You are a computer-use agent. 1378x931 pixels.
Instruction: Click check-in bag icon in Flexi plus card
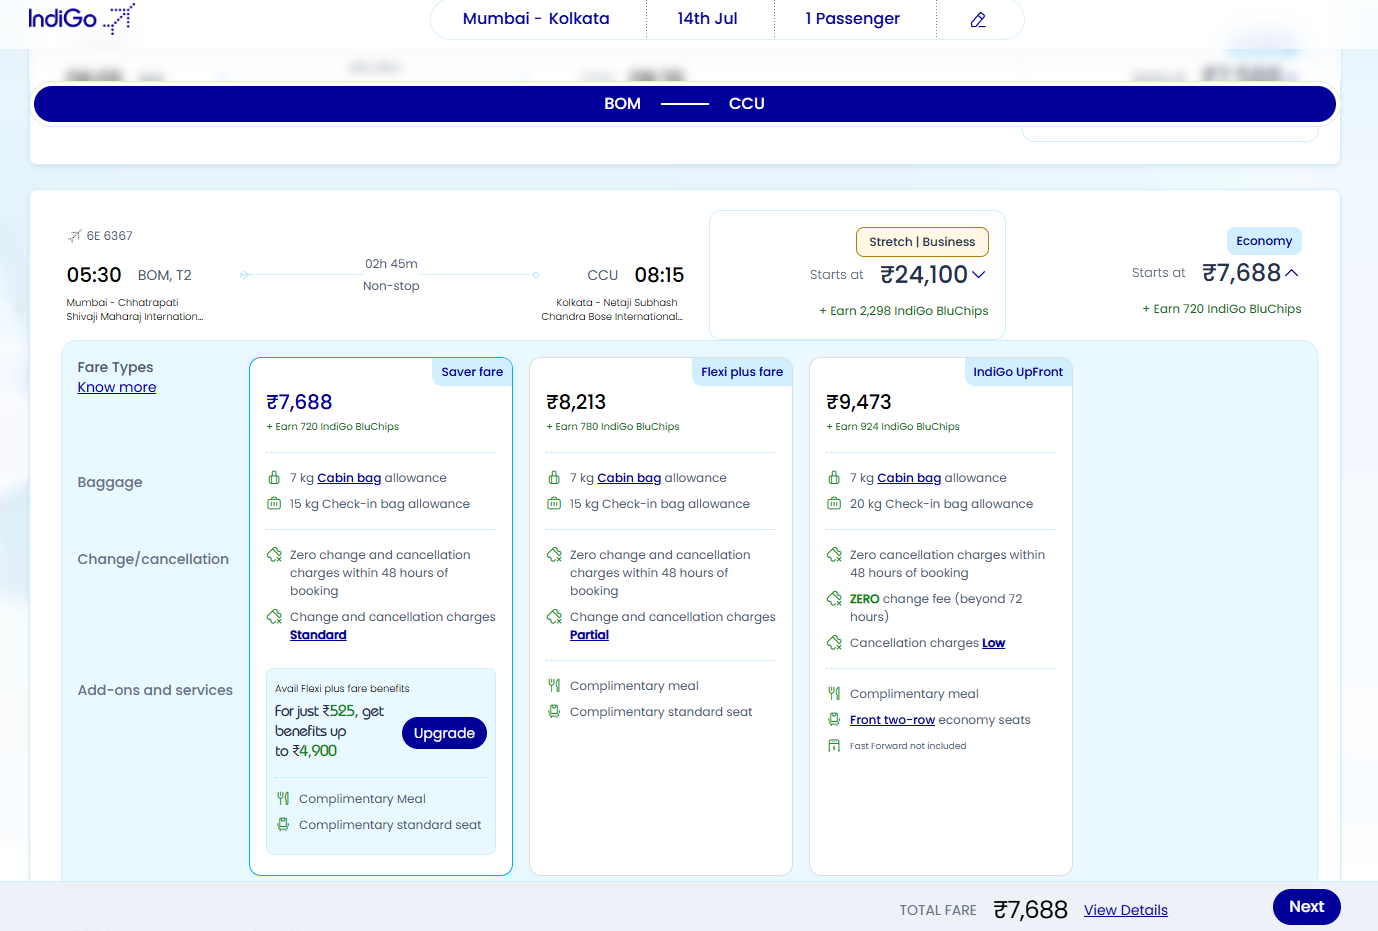point(554,504)
